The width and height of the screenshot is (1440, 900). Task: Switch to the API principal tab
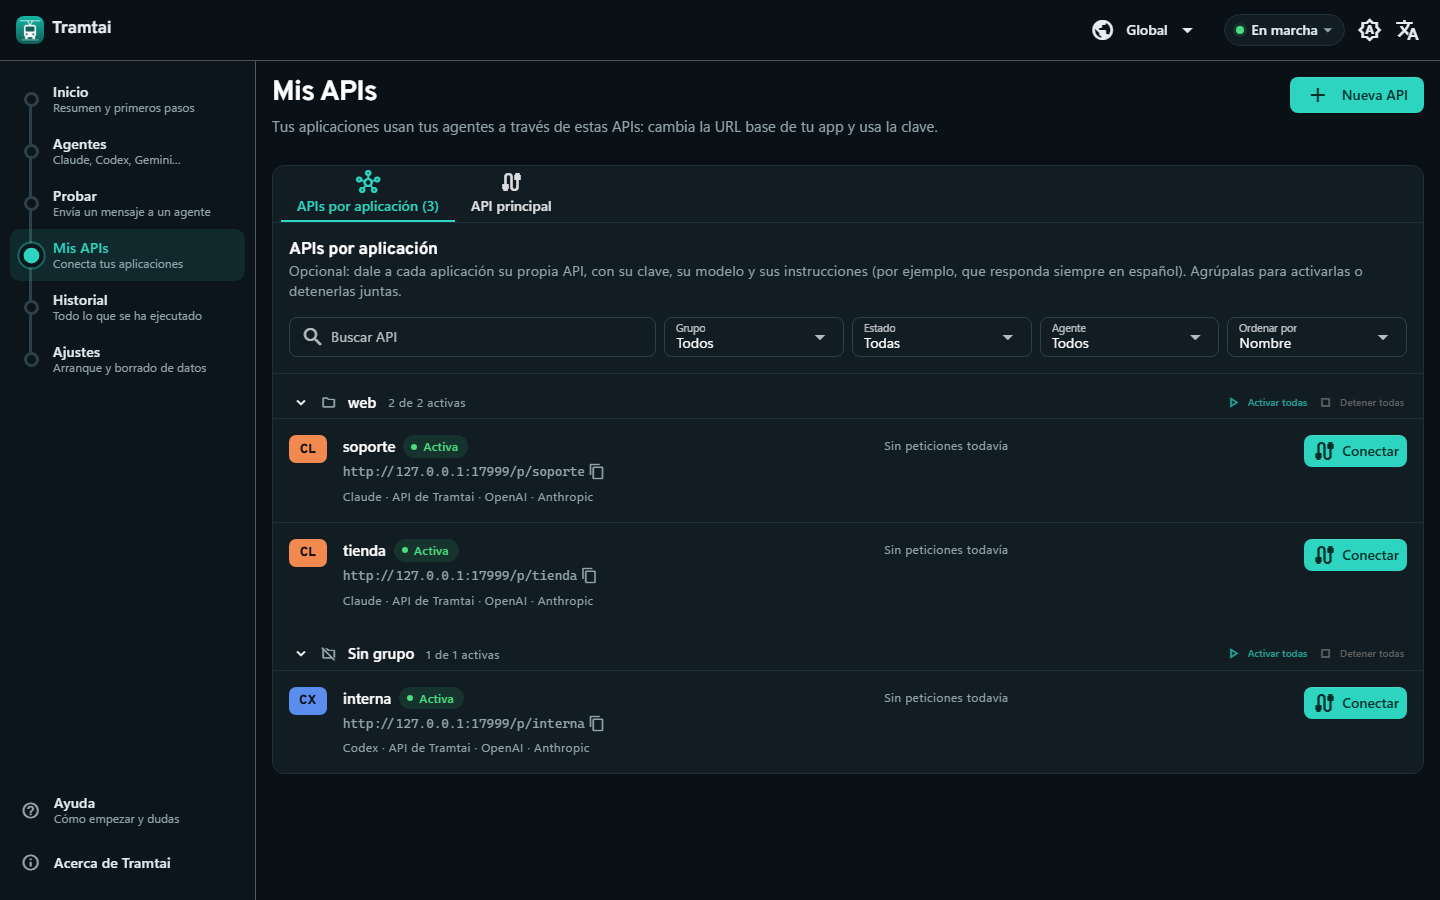tap(511, 194)
